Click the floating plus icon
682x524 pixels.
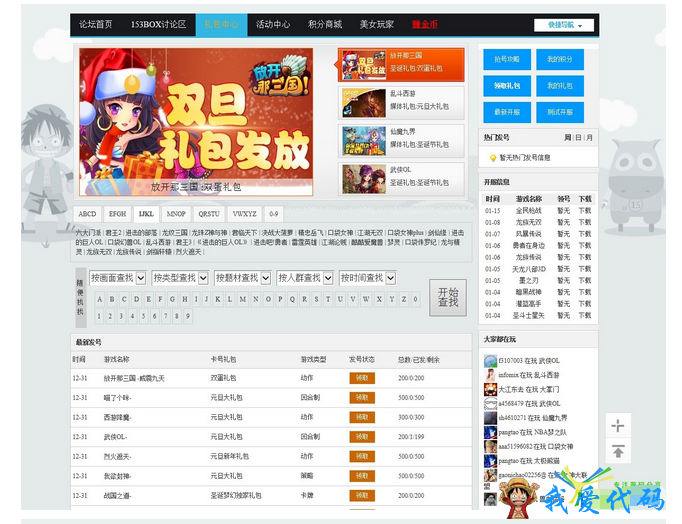[618, 426]
